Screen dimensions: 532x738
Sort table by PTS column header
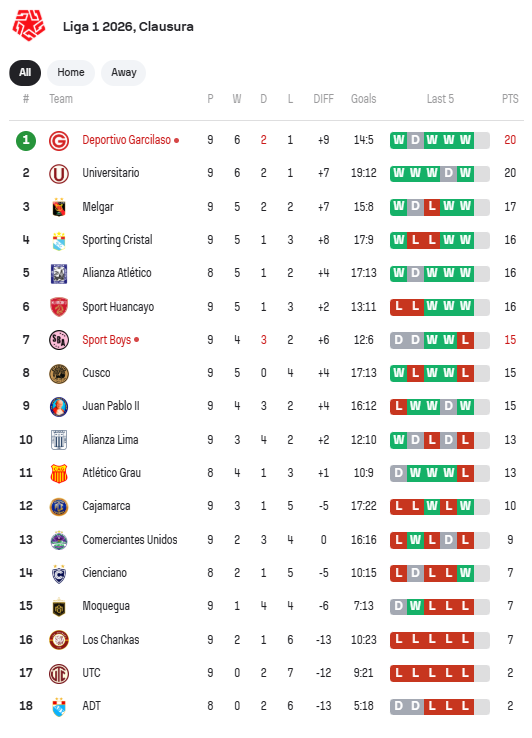510,99
